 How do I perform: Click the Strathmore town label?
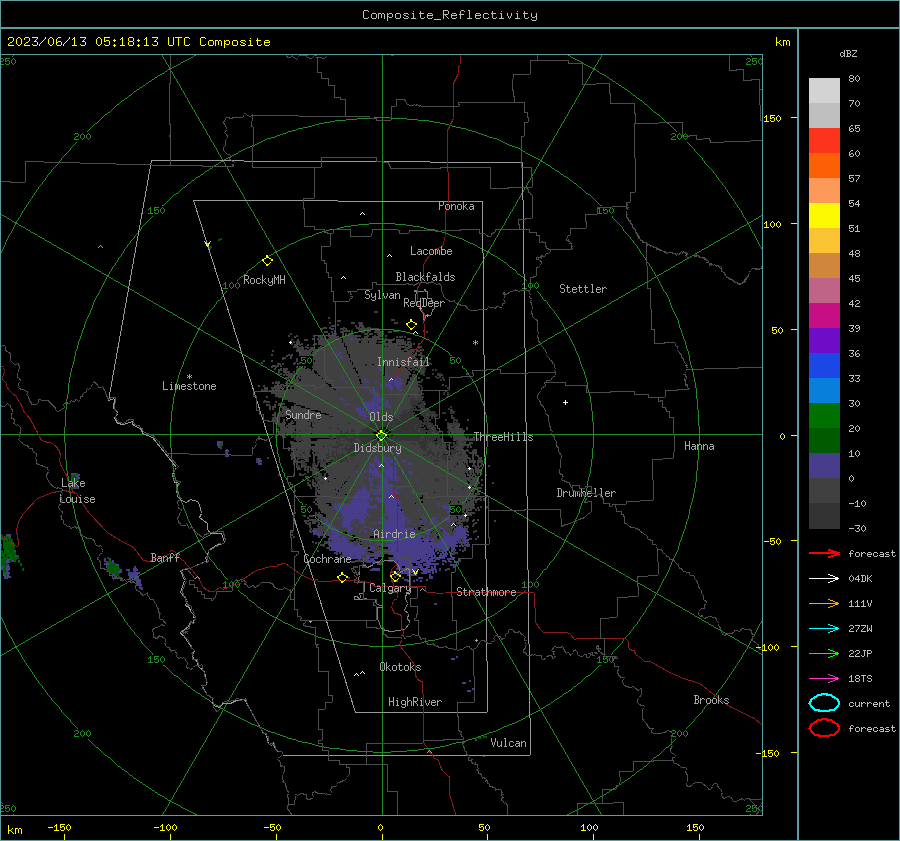coord(486,592)
